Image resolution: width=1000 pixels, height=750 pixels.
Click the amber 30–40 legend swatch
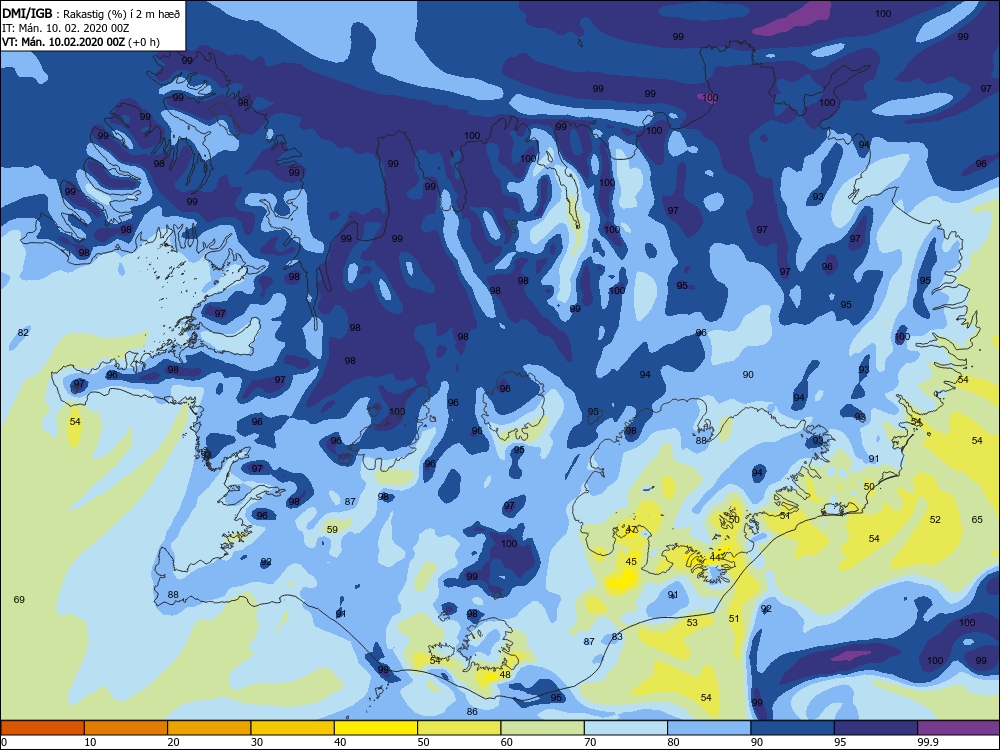[x=293, y=728]
